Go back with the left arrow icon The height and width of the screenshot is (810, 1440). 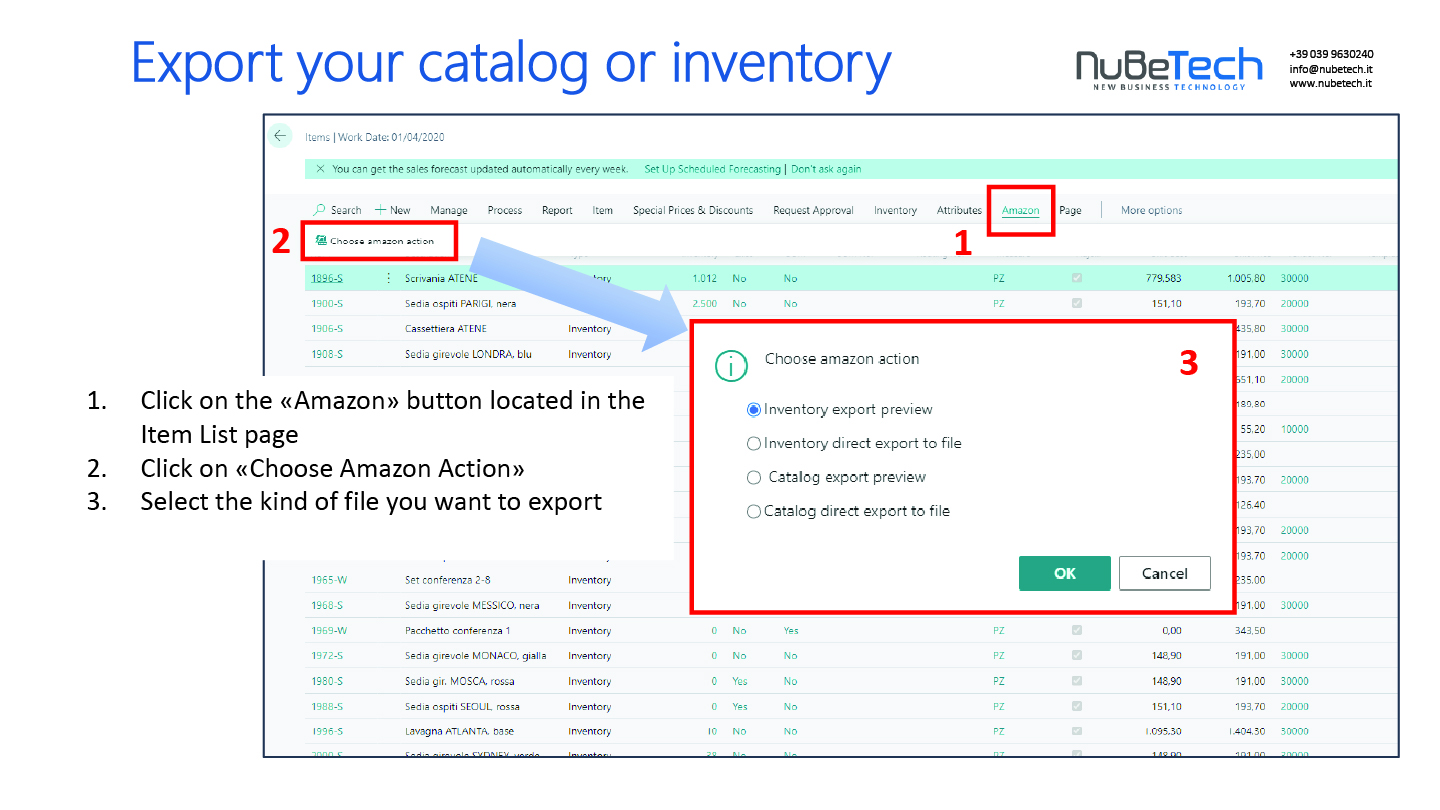[x=279, y=136]
